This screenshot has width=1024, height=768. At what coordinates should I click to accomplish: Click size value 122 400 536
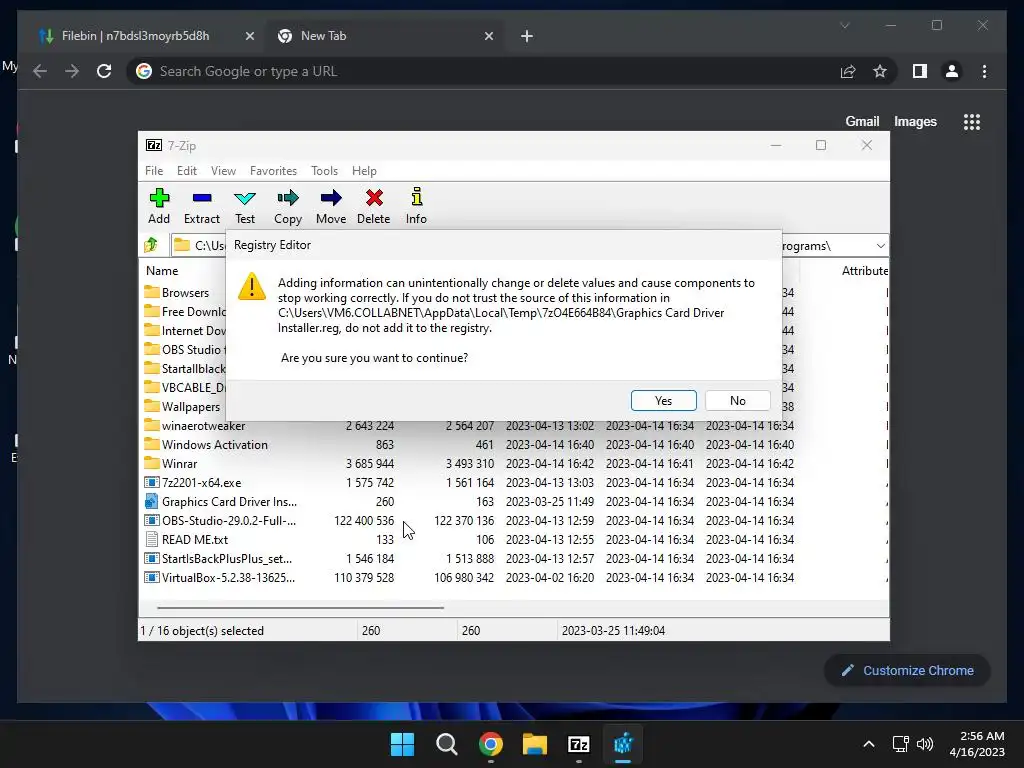point(364,520)
